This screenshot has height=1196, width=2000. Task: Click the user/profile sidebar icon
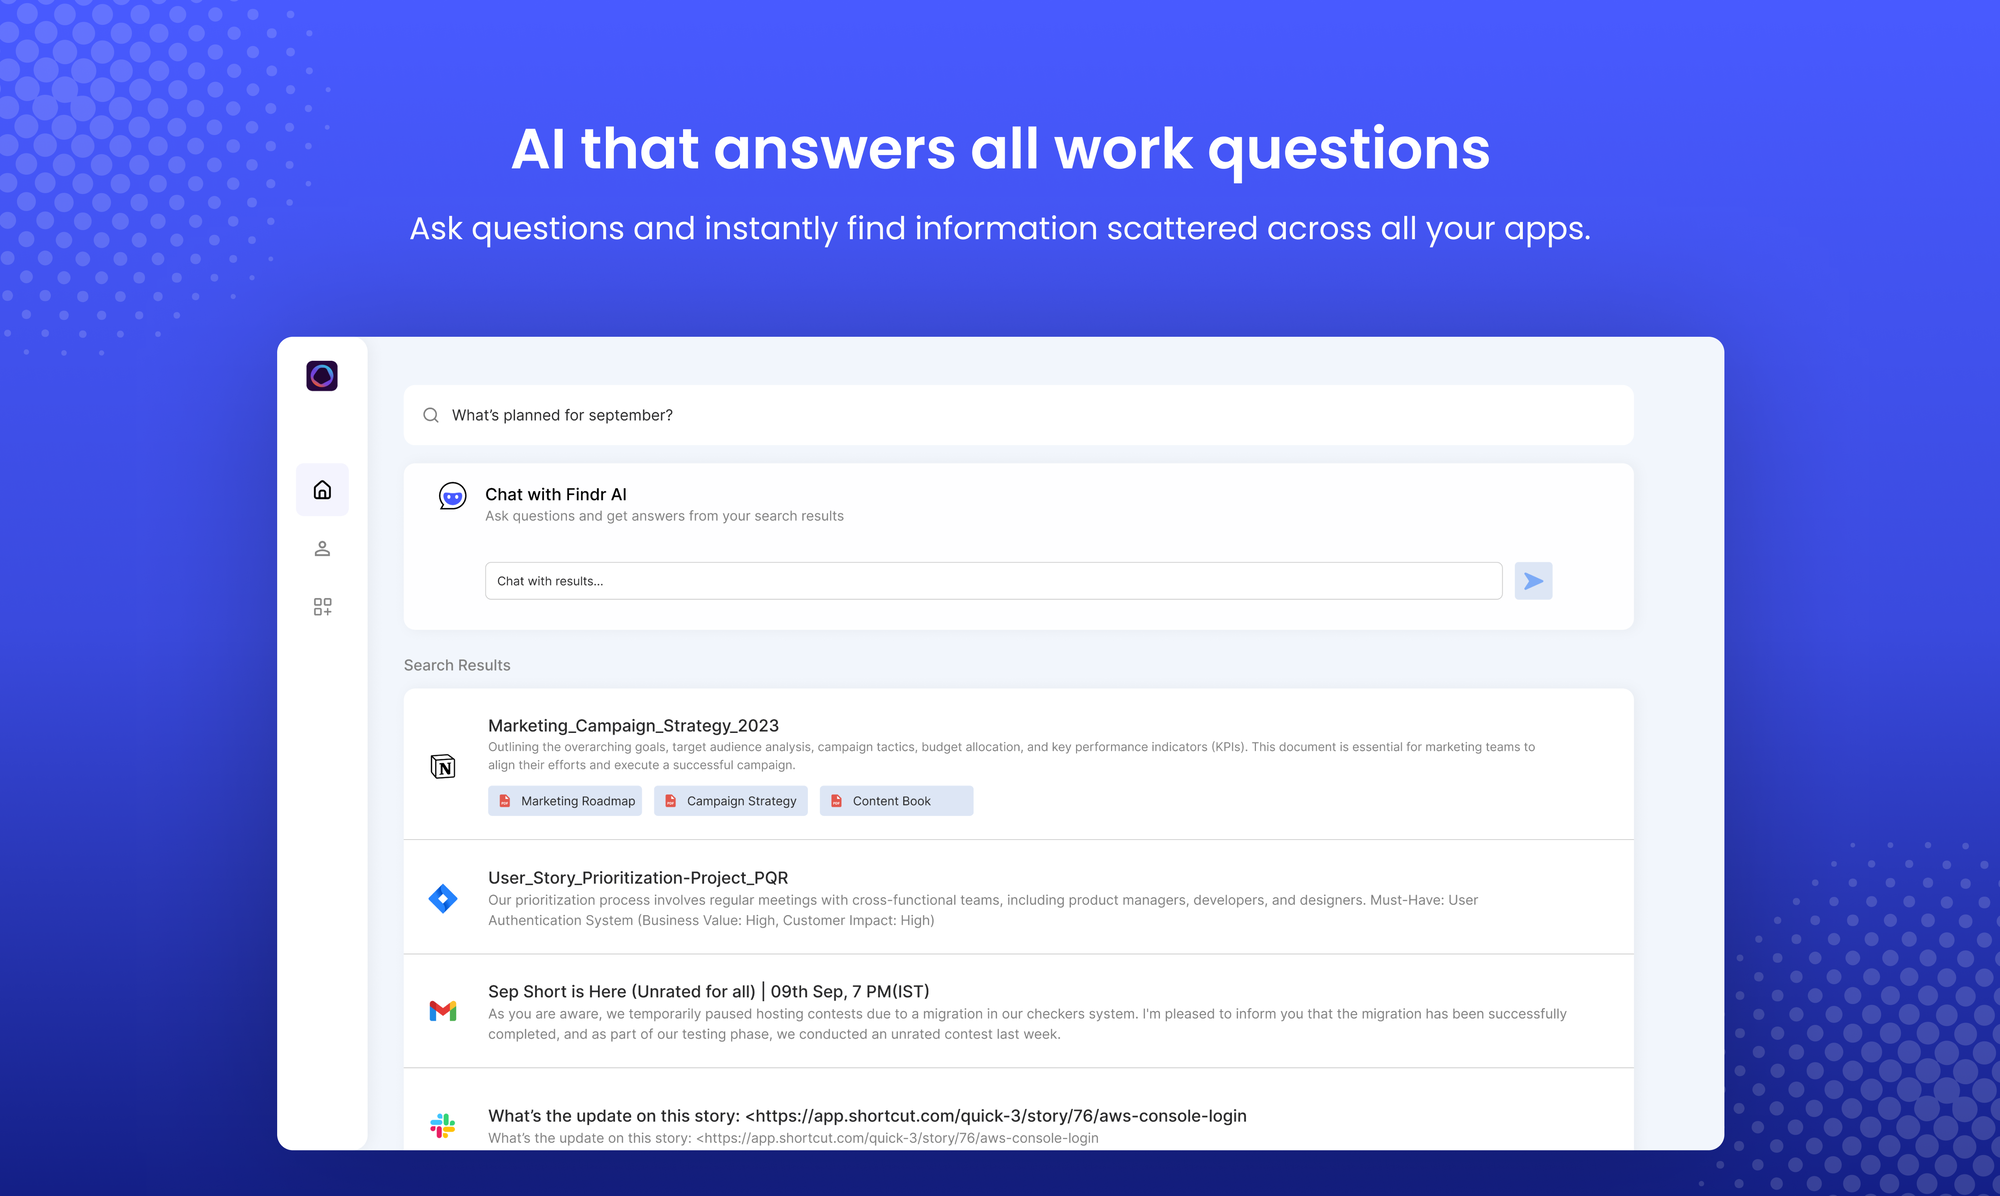pyautogui.click(x=322, y=548)
